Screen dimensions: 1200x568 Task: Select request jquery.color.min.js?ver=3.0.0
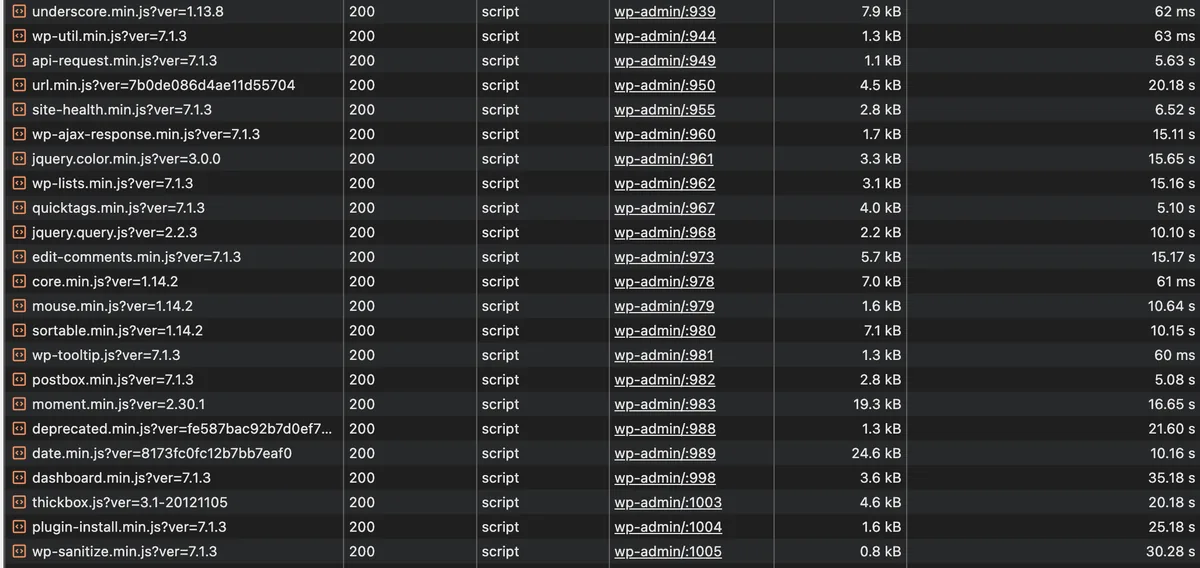tap(126, 159)
